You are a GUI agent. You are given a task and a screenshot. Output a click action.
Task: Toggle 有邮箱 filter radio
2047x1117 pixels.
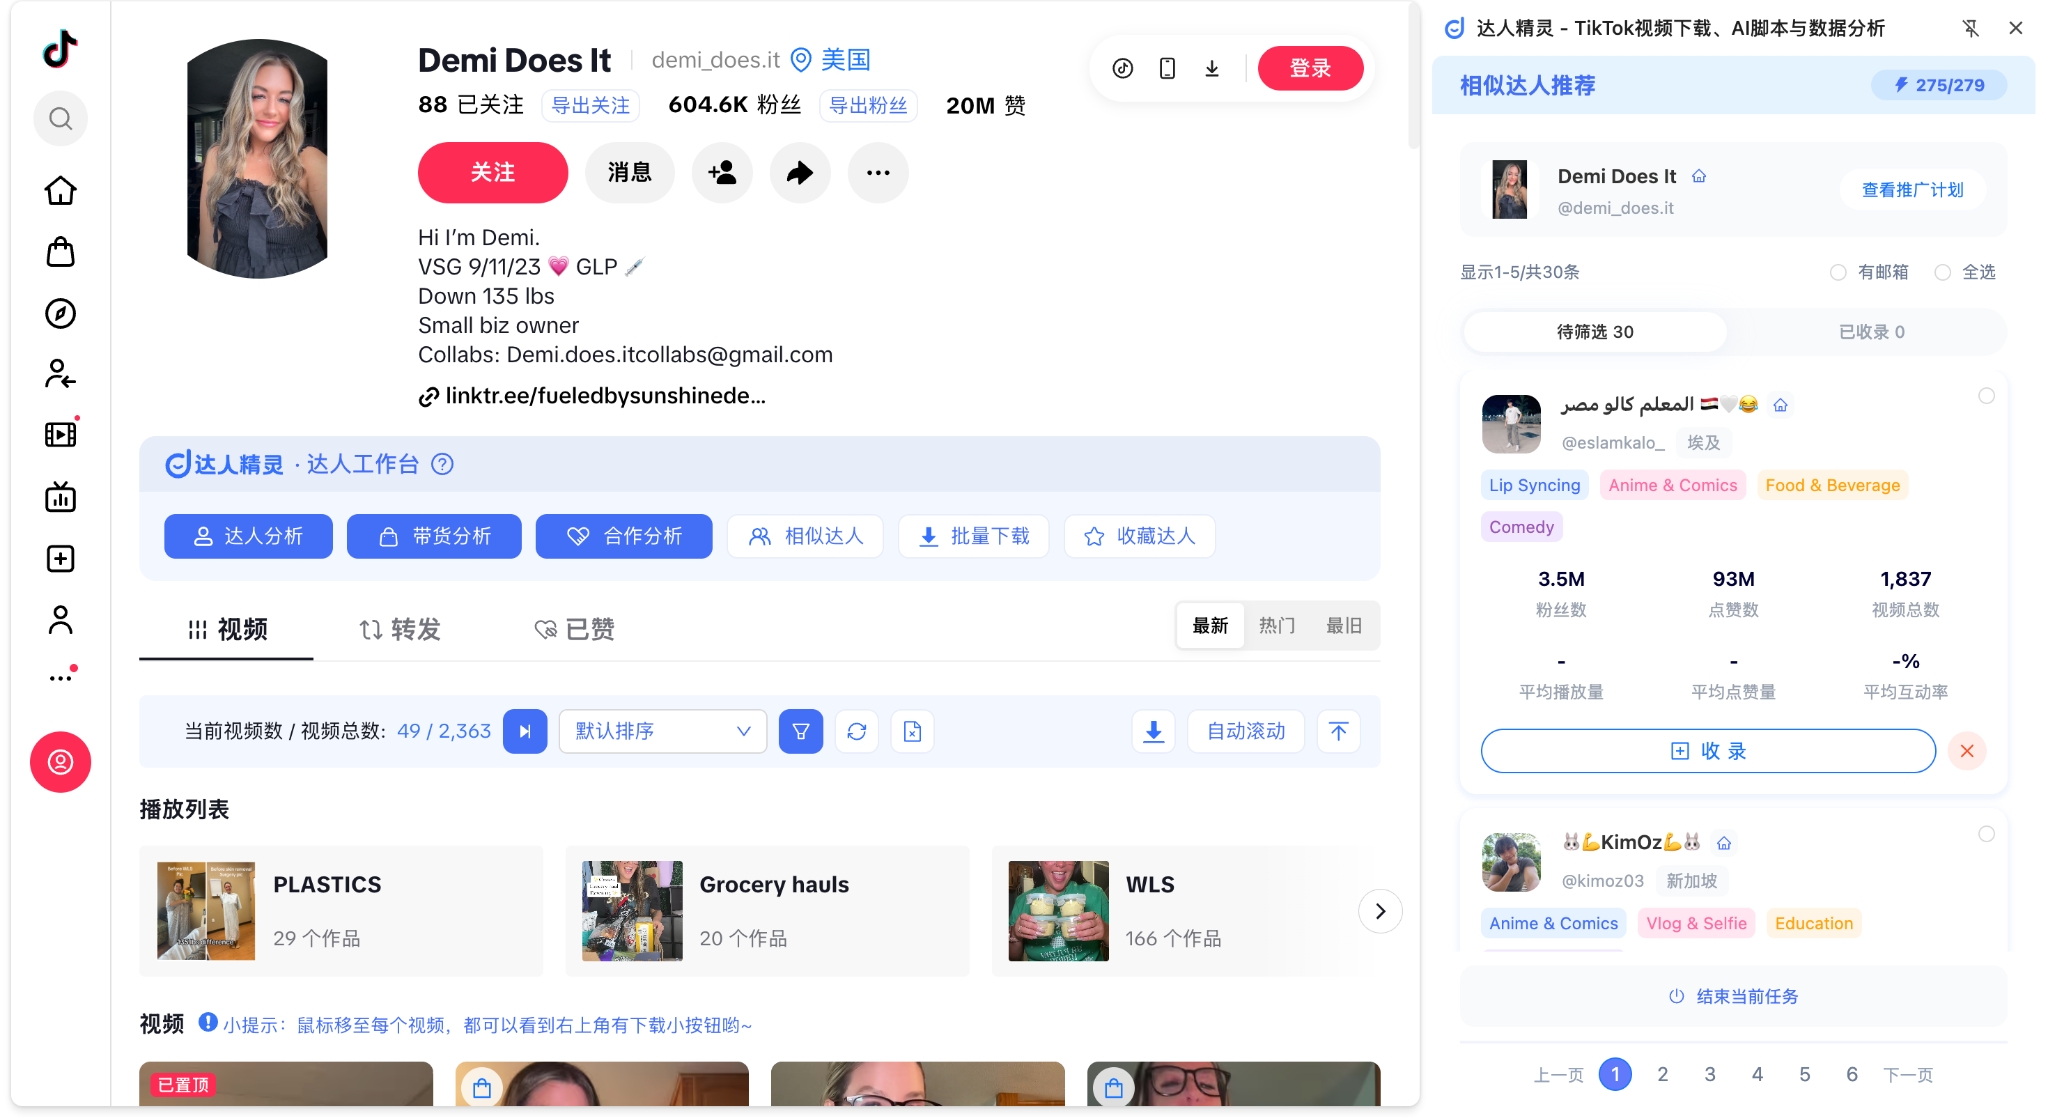point(1838,272)
